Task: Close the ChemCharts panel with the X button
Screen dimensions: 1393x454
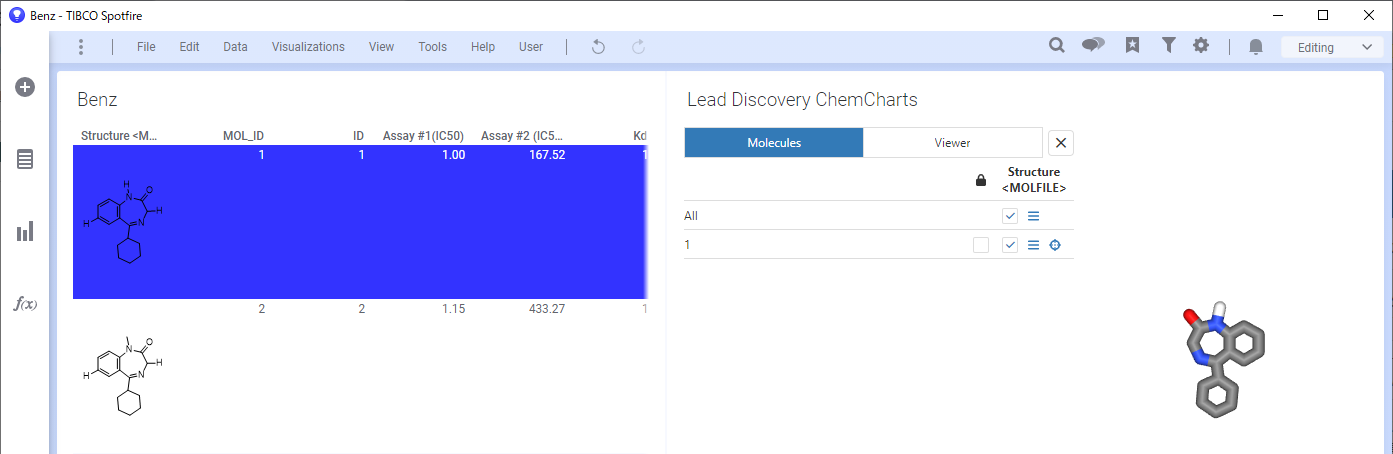Action: coord(1061,143)
